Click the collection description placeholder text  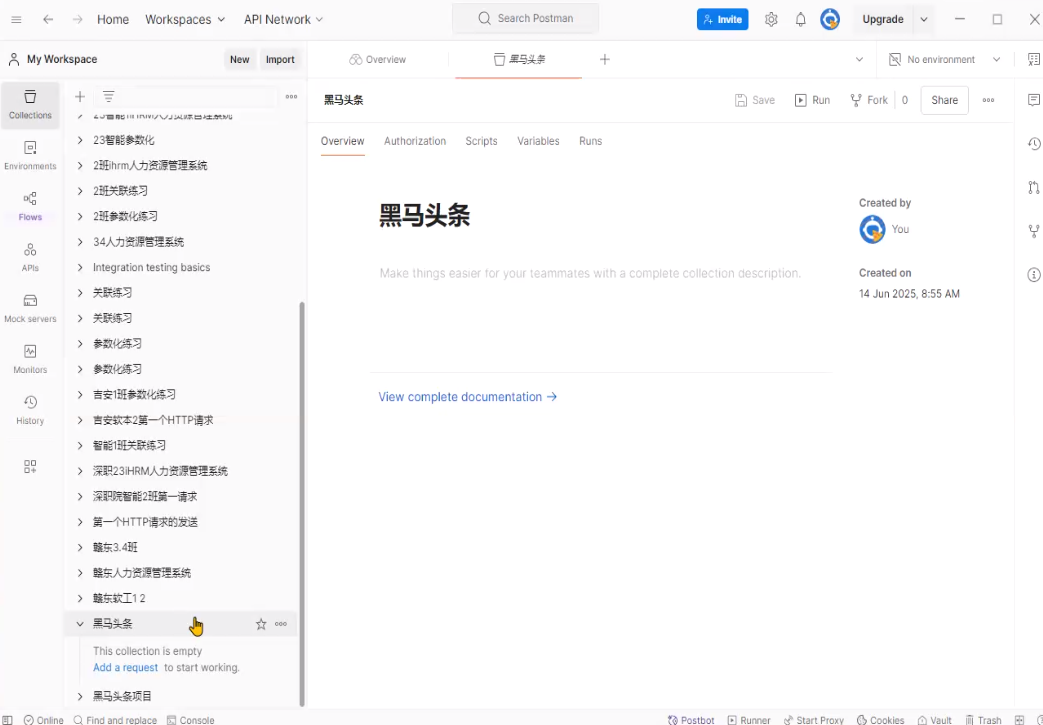tap(591, 273)
